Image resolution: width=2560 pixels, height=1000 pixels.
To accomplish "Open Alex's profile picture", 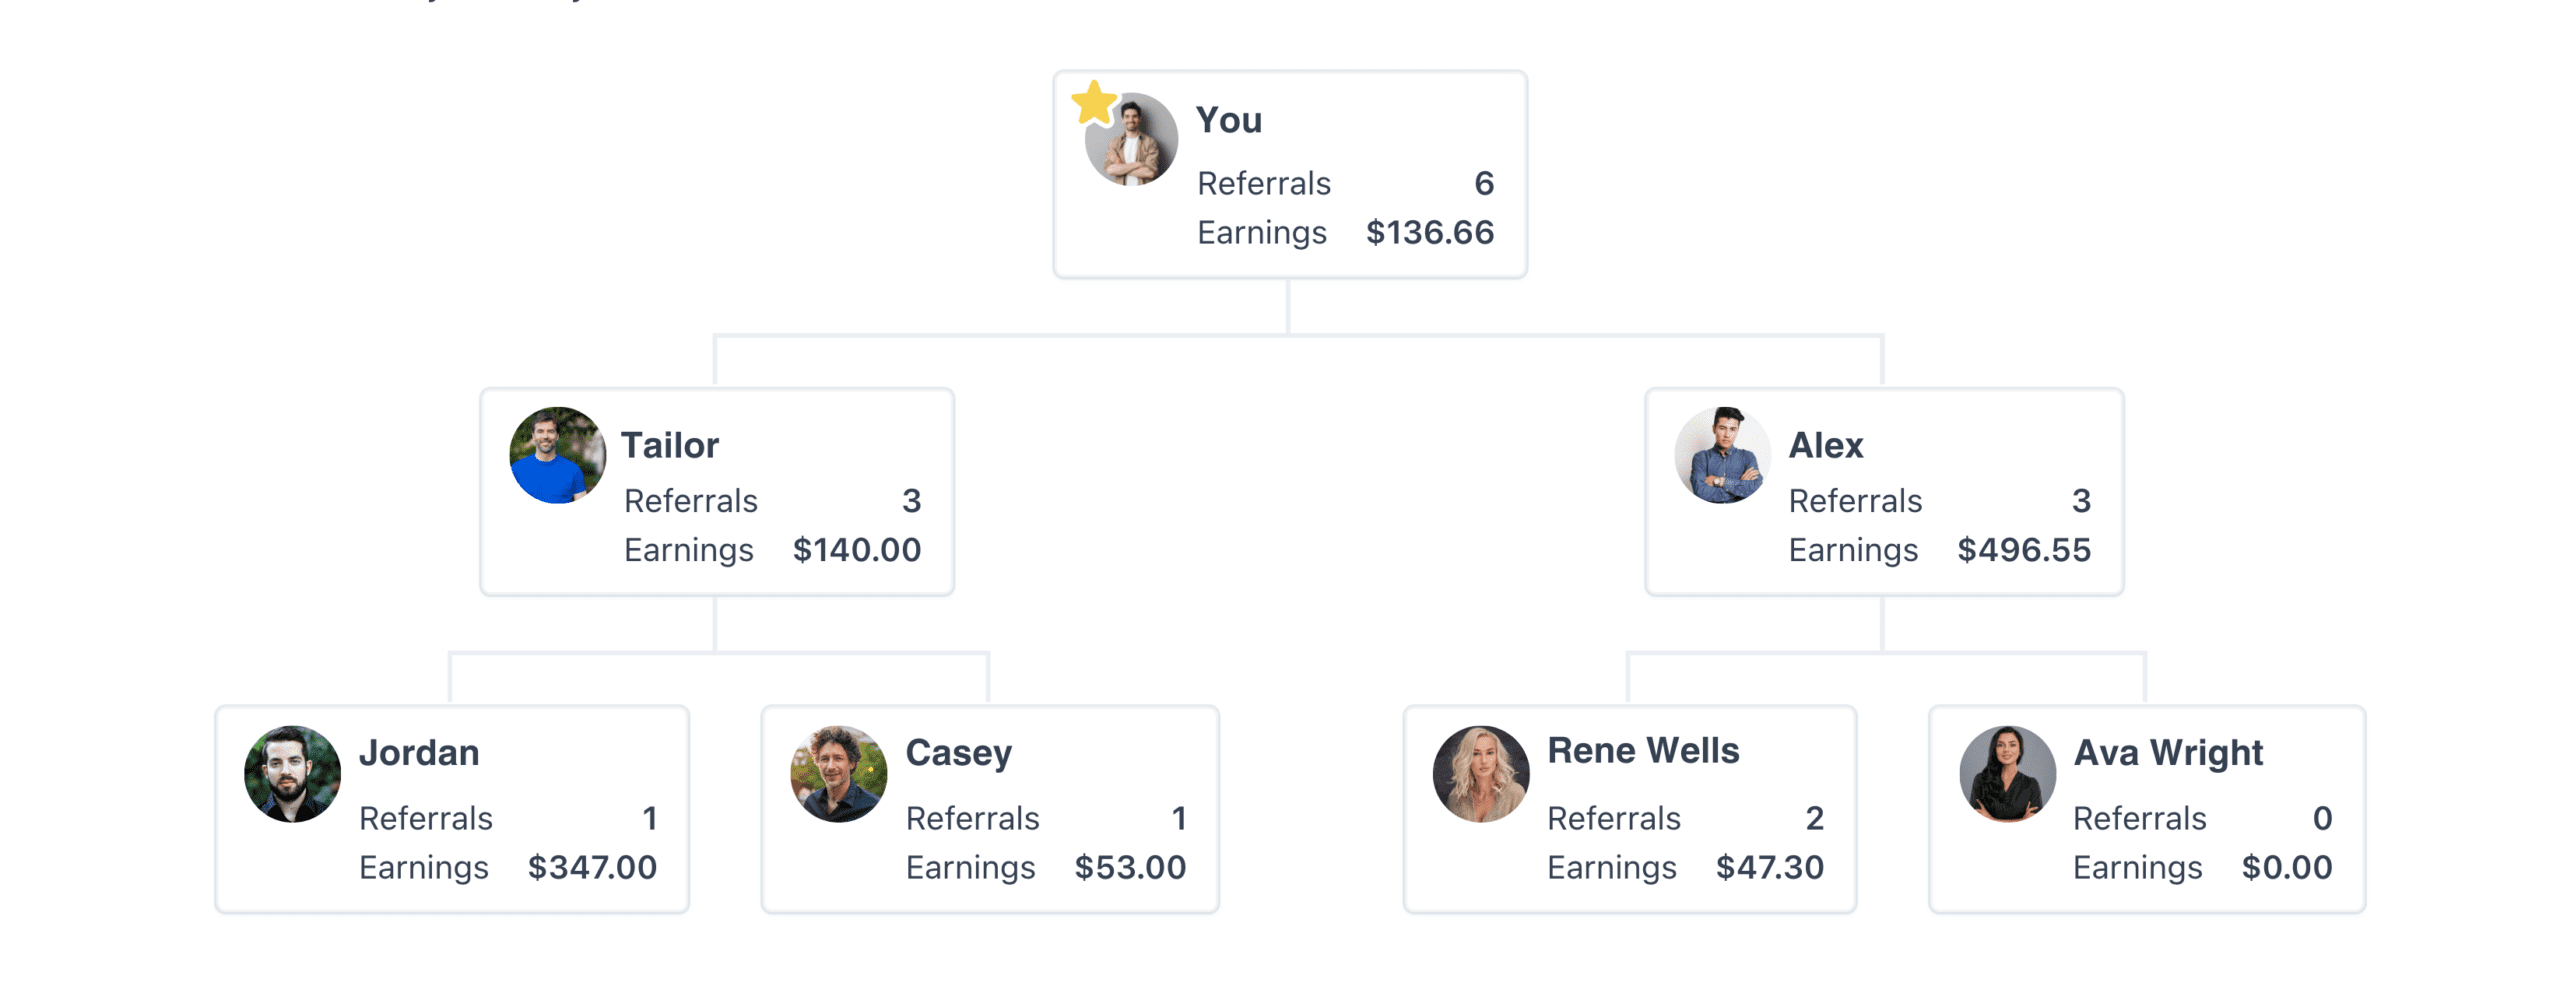I will [1722, 455].
